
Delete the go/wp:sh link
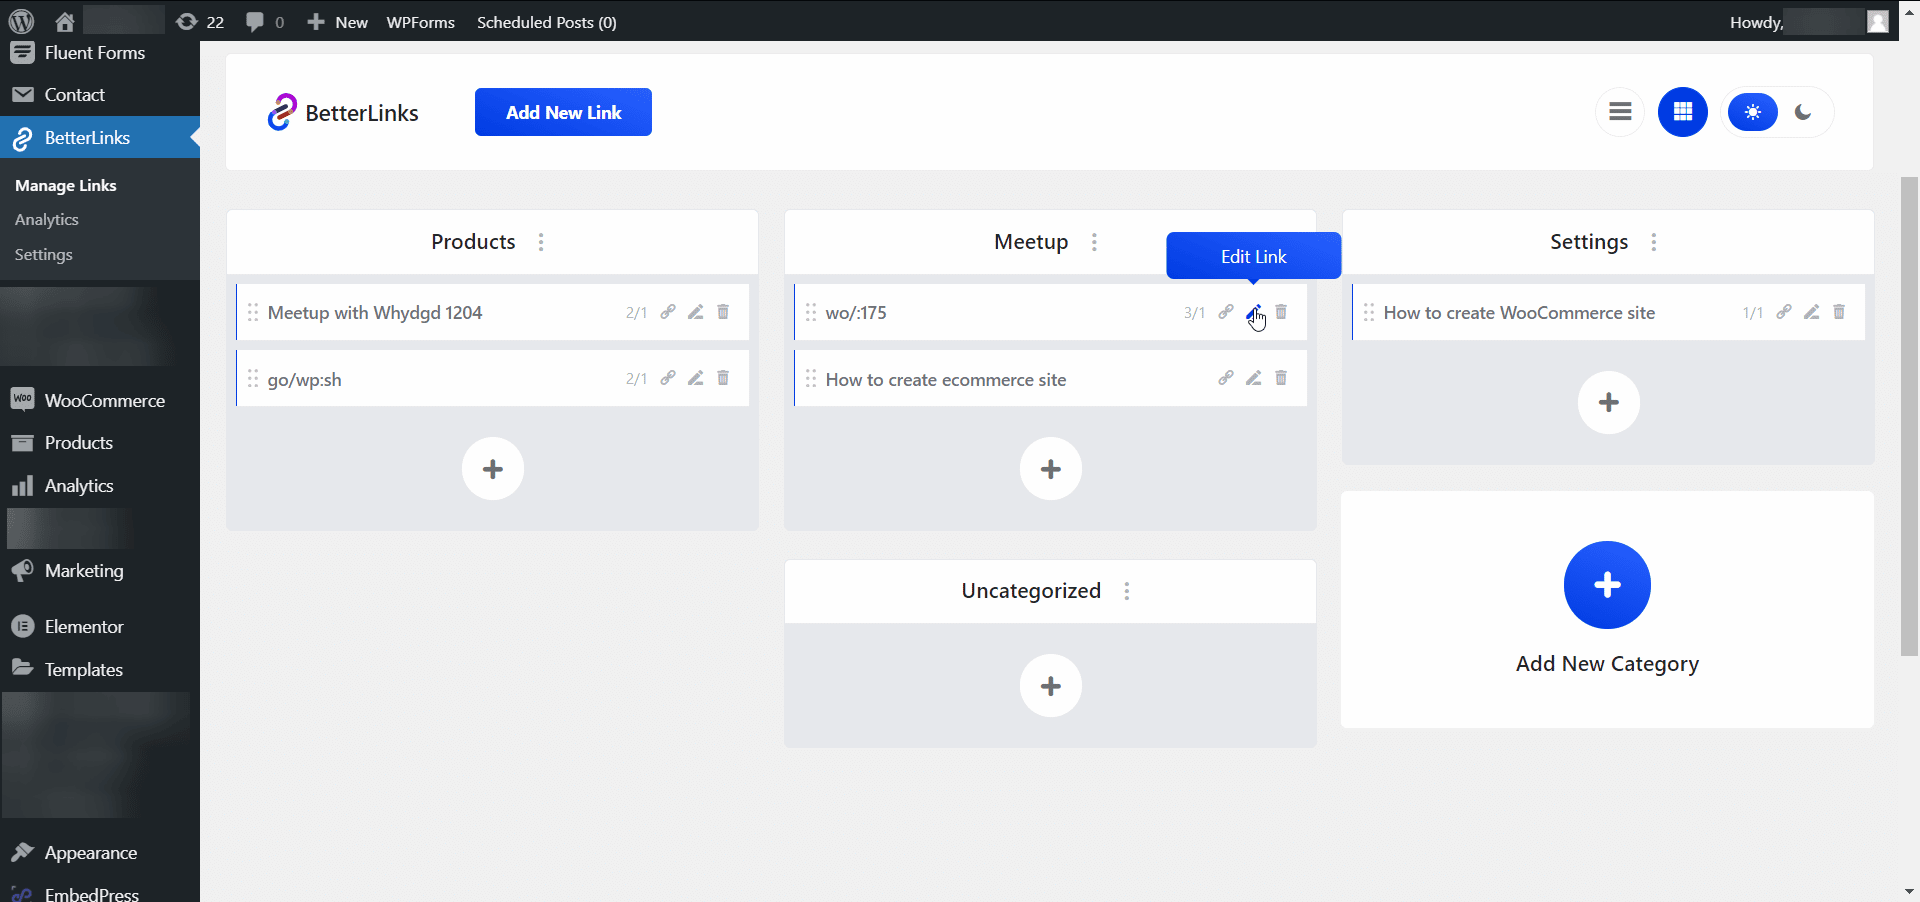tap(723, 378)
